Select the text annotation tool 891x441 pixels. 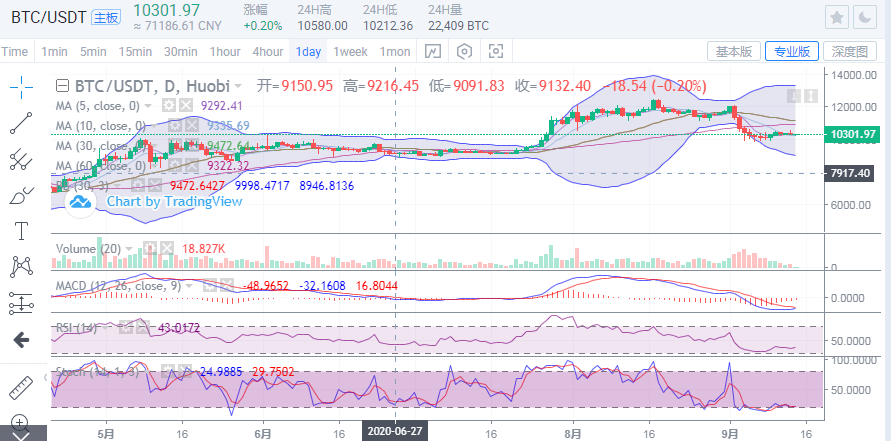pos(21,231)
